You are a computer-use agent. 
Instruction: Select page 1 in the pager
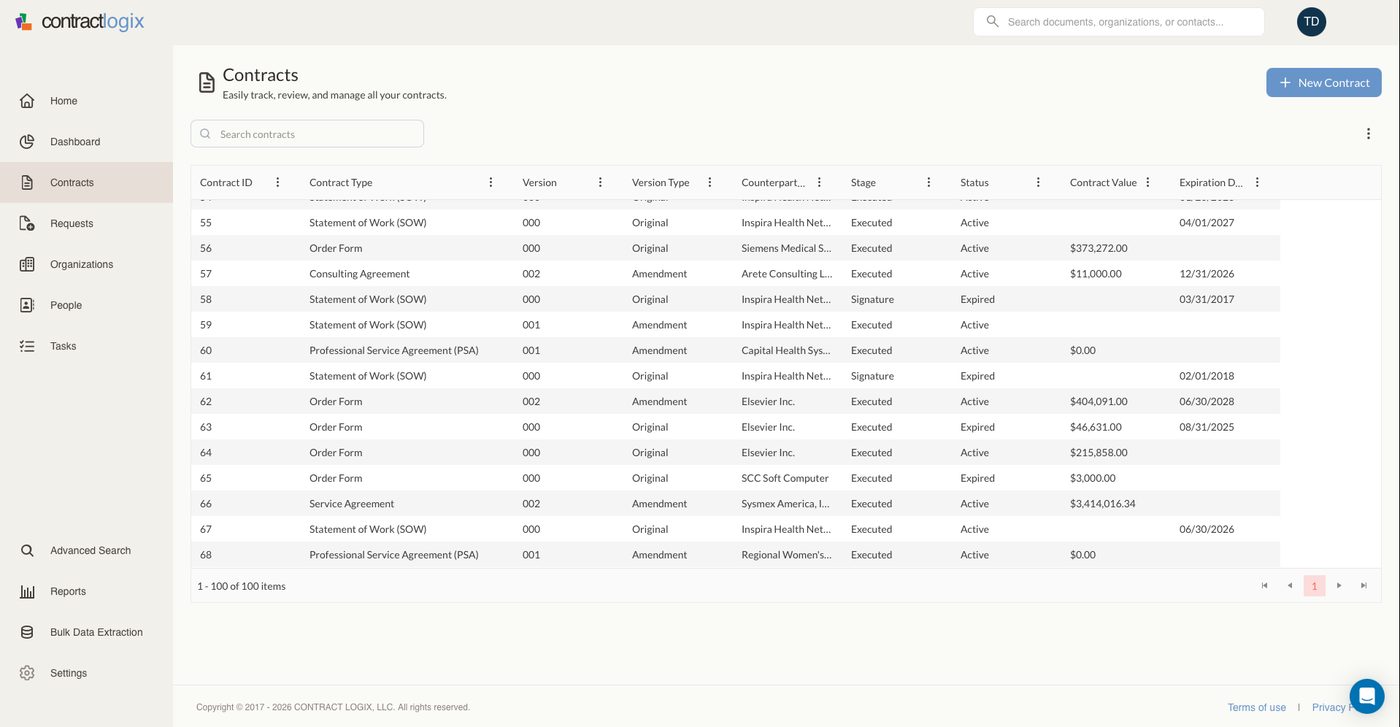[x=1314, y=586]
